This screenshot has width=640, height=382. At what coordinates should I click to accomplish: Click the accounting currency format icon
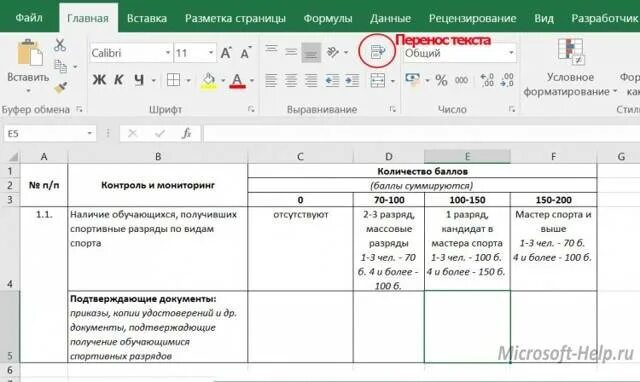pyautogui.click(x=413, y=80)
